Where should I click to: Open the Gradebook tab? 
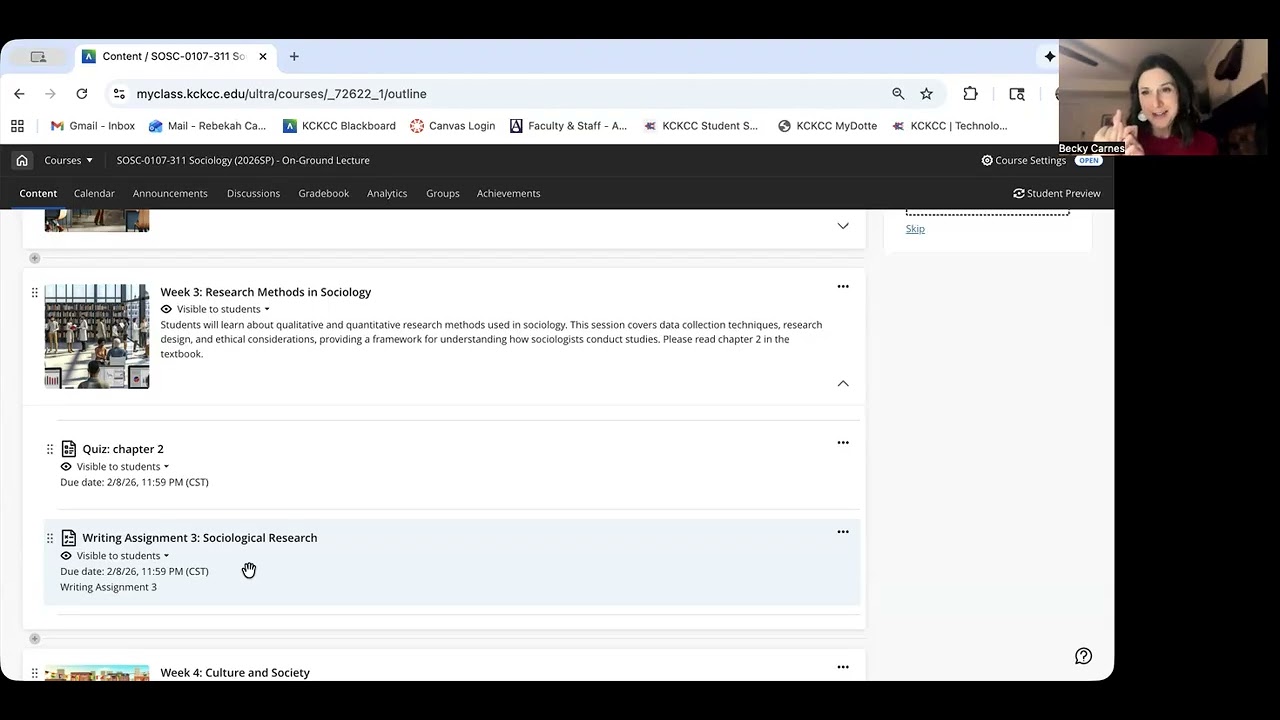point(323,193)
